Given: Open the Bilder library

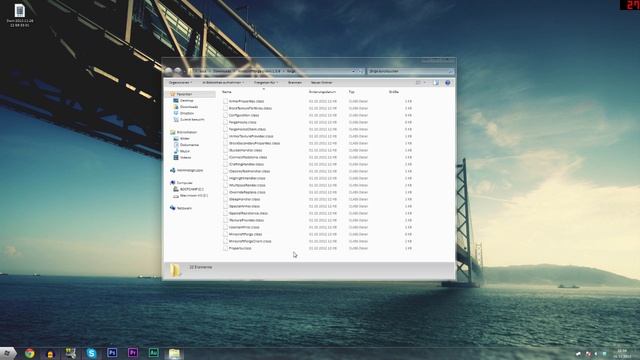Looking at the screenshot, I should 184,139.
